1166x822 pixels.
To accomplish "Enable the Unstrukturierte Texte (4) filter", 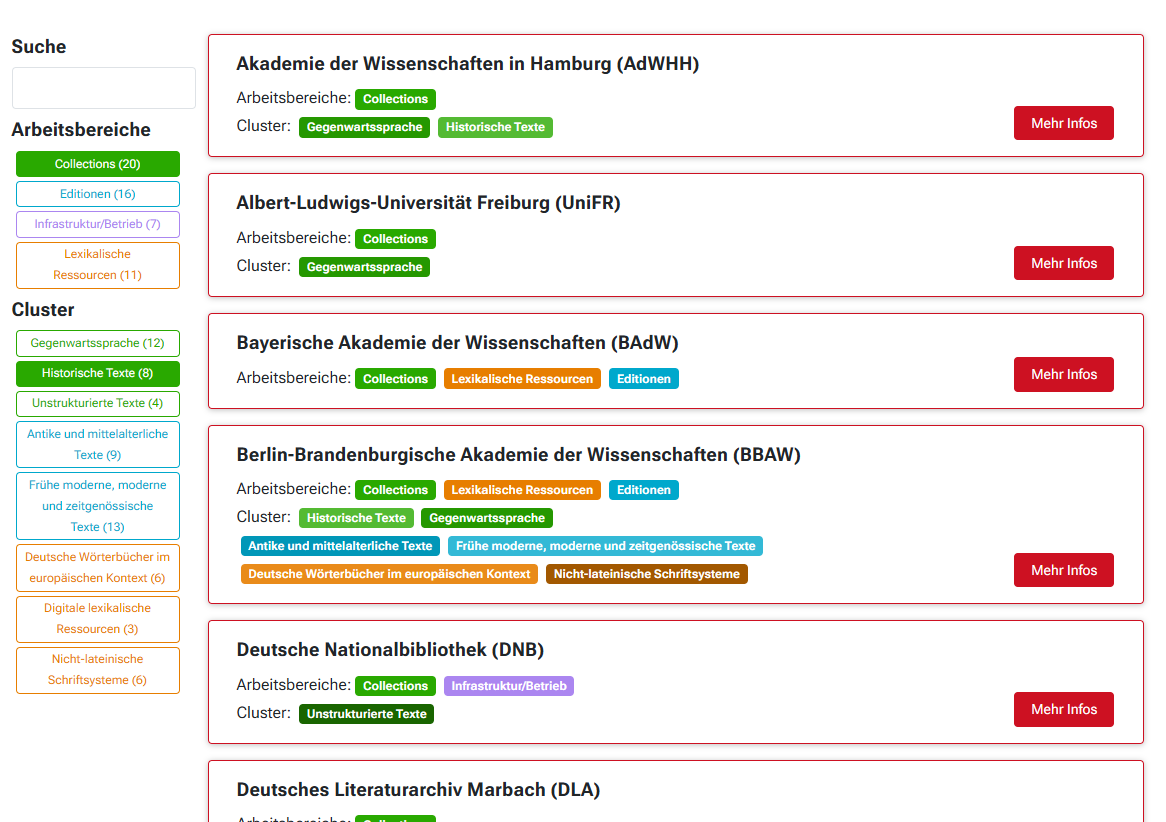I will (97, 404).
